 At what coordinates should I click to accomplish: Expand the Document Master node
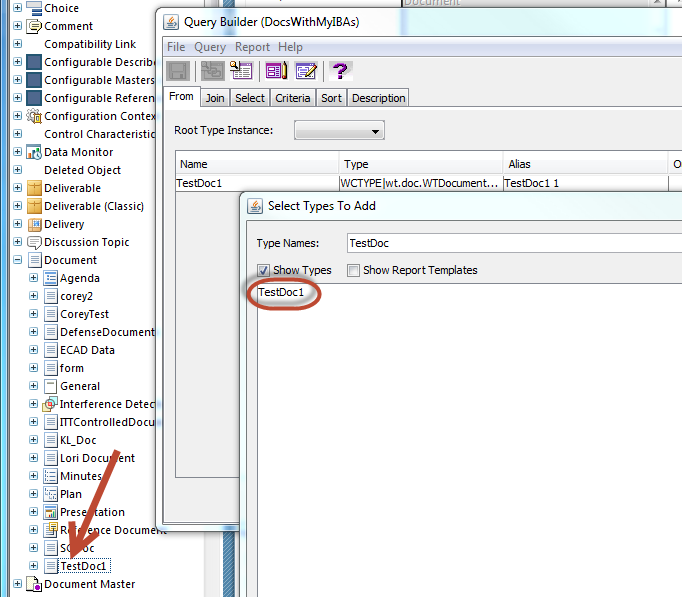point(17,584)
